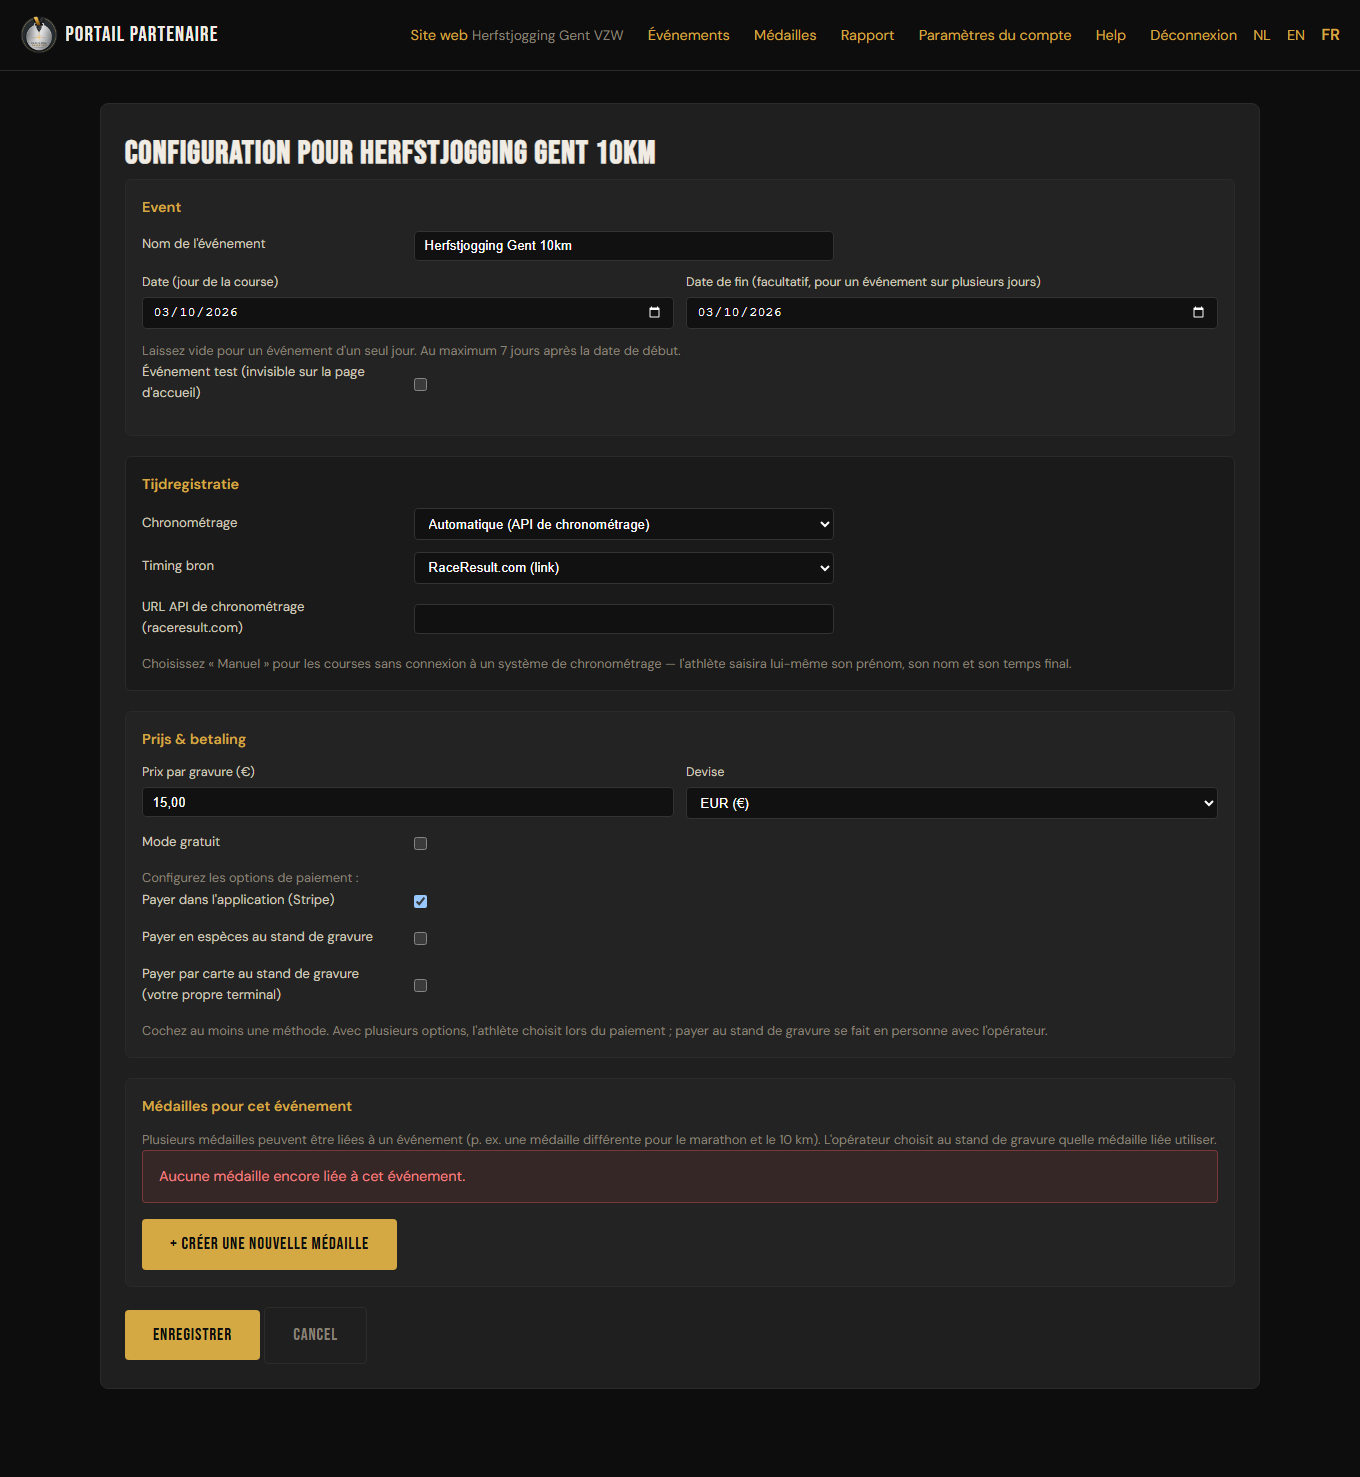Click 'Médailles pour cet événement' heading
Screen dimensions: 1360x1477
point(247,1106)
